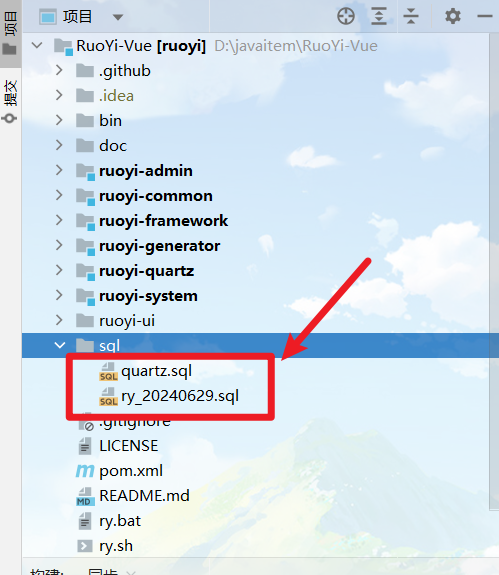Select the ry.sh file
Screen dimensions: 499x575
pos(116,546)
